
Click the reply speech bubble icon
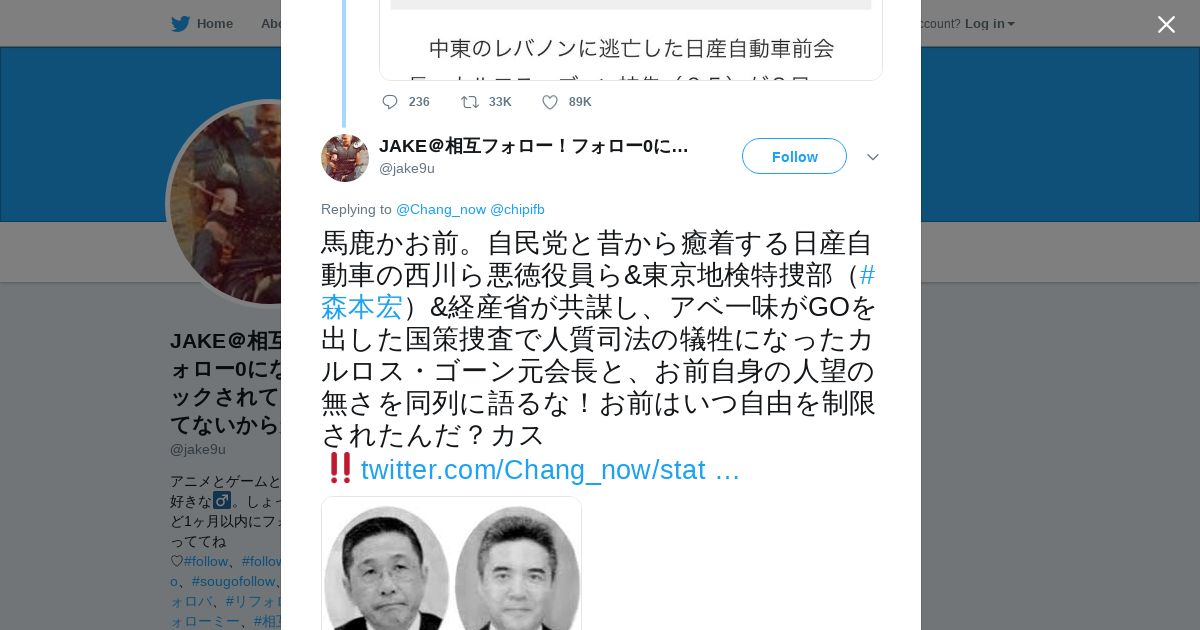pos(390,102)
